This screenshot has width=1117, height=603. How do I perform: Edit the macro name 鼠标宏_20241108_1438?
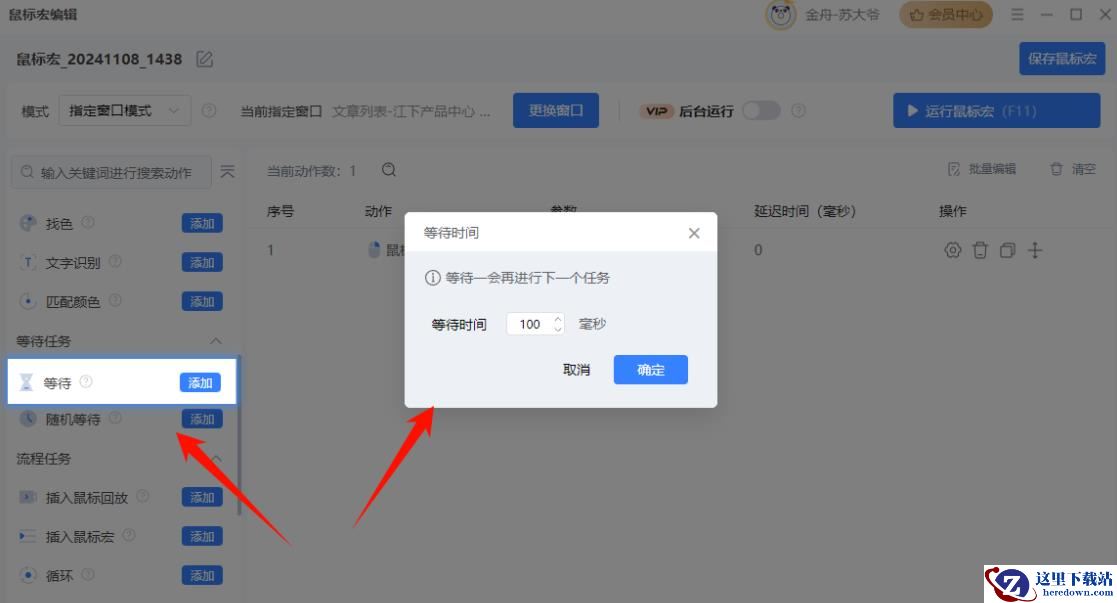click(x=204, y=59)
